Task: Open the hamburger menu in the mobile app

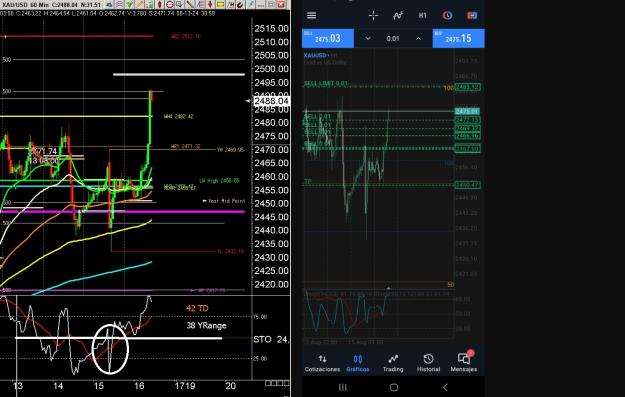Action: coord(312,15)
